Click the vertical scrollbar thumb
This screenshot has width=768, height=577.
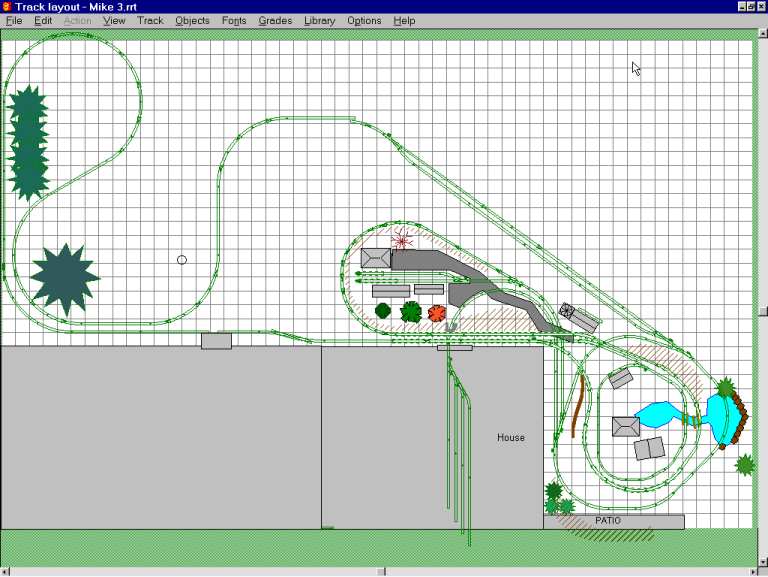763,312
